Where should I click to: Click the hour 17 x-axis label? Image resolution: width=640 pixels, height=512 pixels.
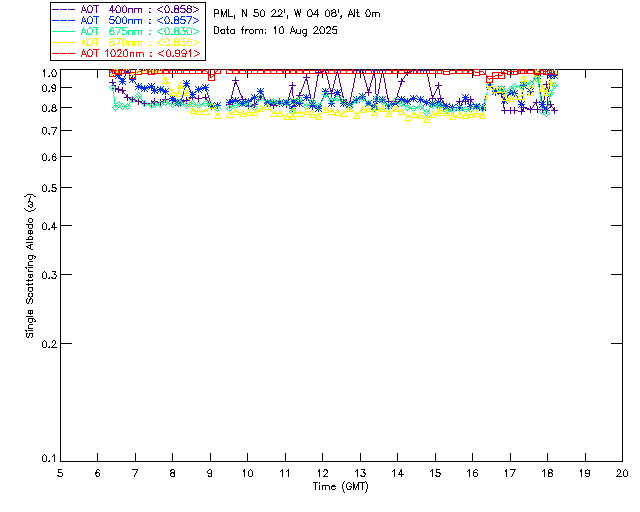click(x=510, y=473)
